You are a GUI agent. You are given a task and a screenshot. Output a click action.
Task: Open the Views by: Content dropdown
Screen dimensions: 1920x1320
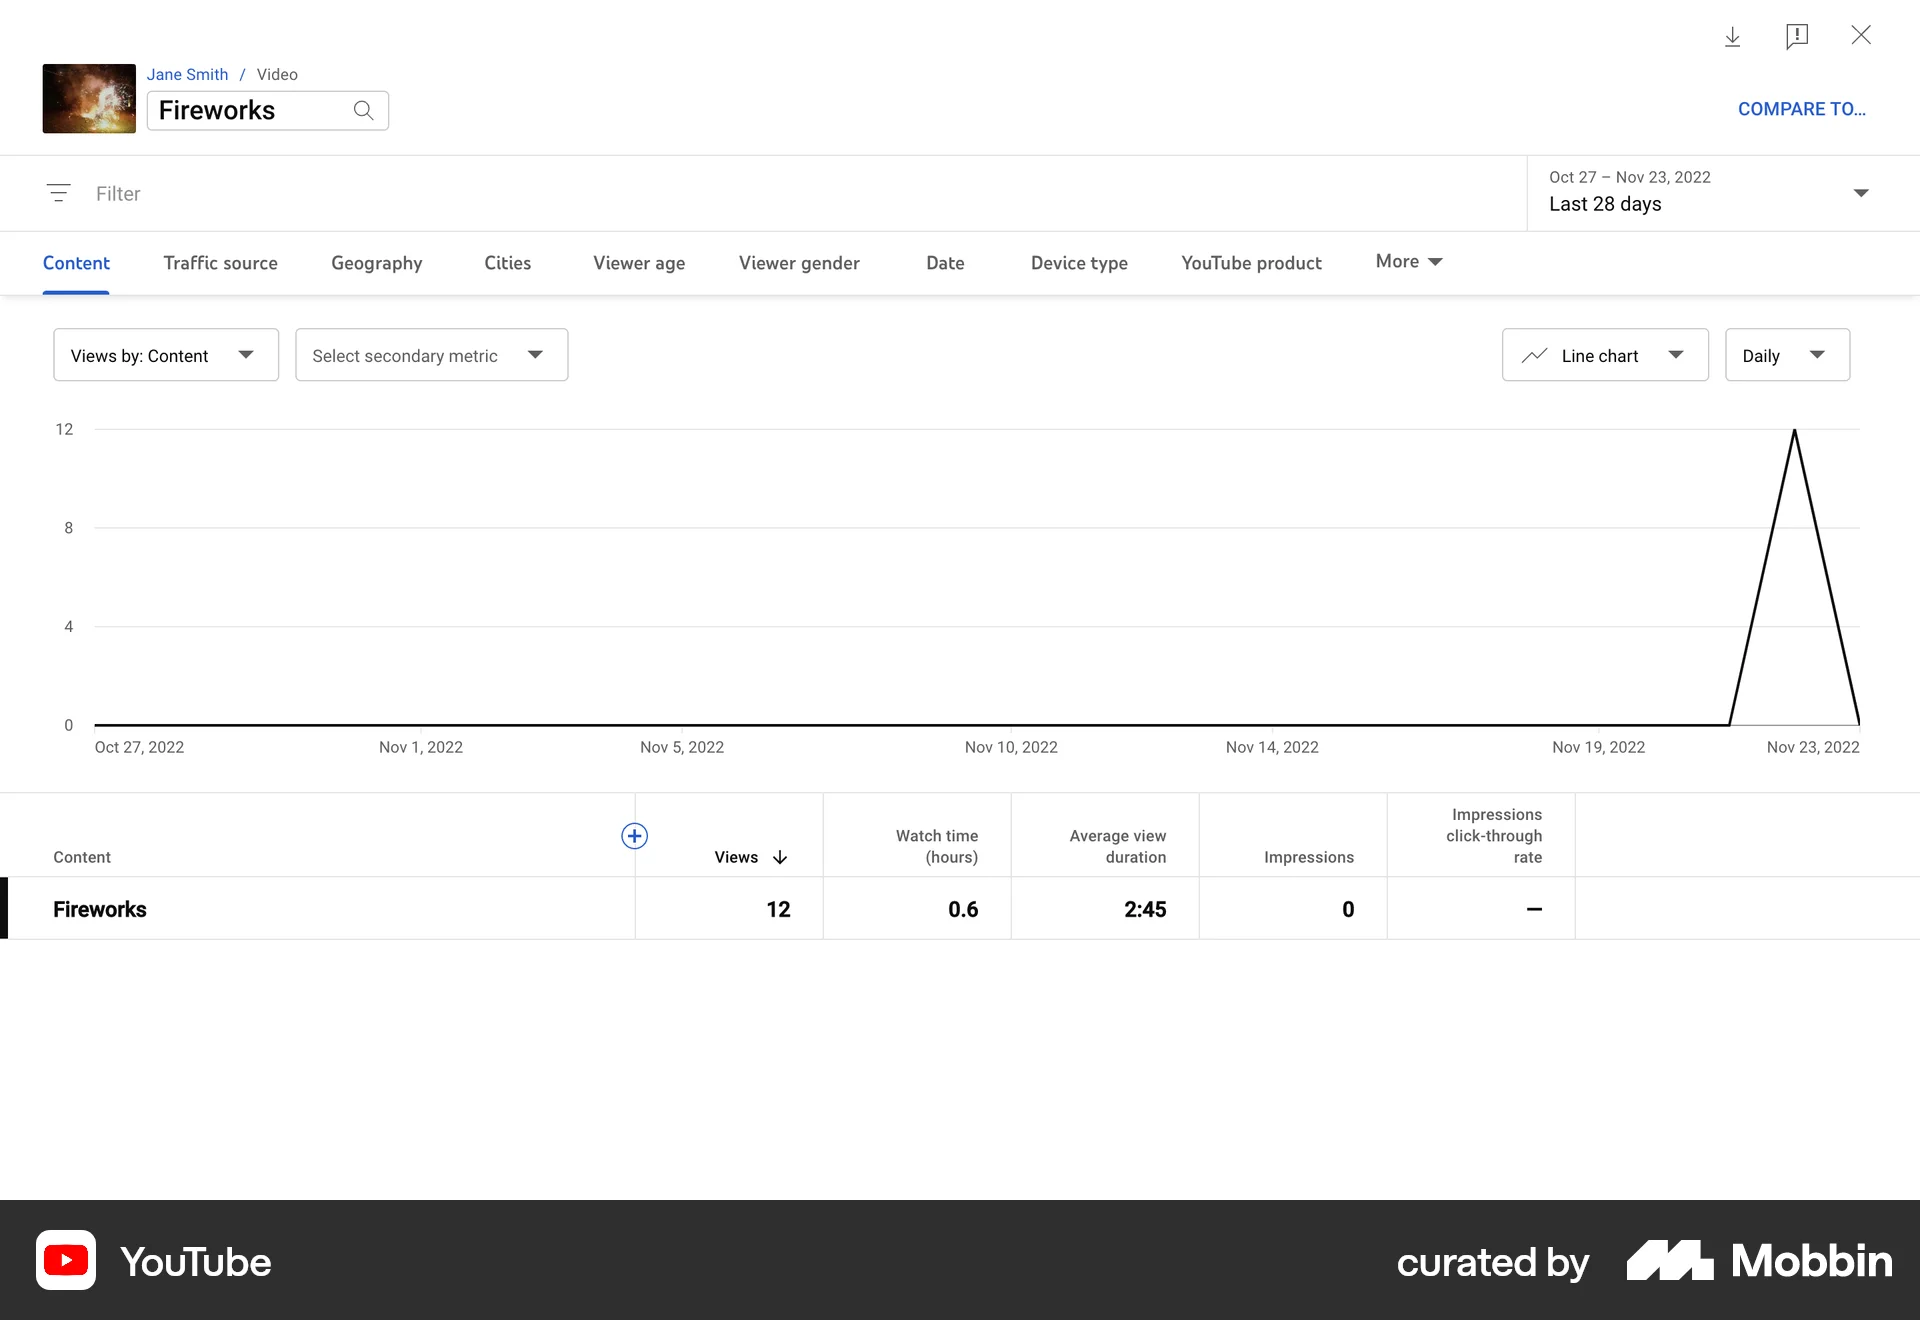point(165,355)
